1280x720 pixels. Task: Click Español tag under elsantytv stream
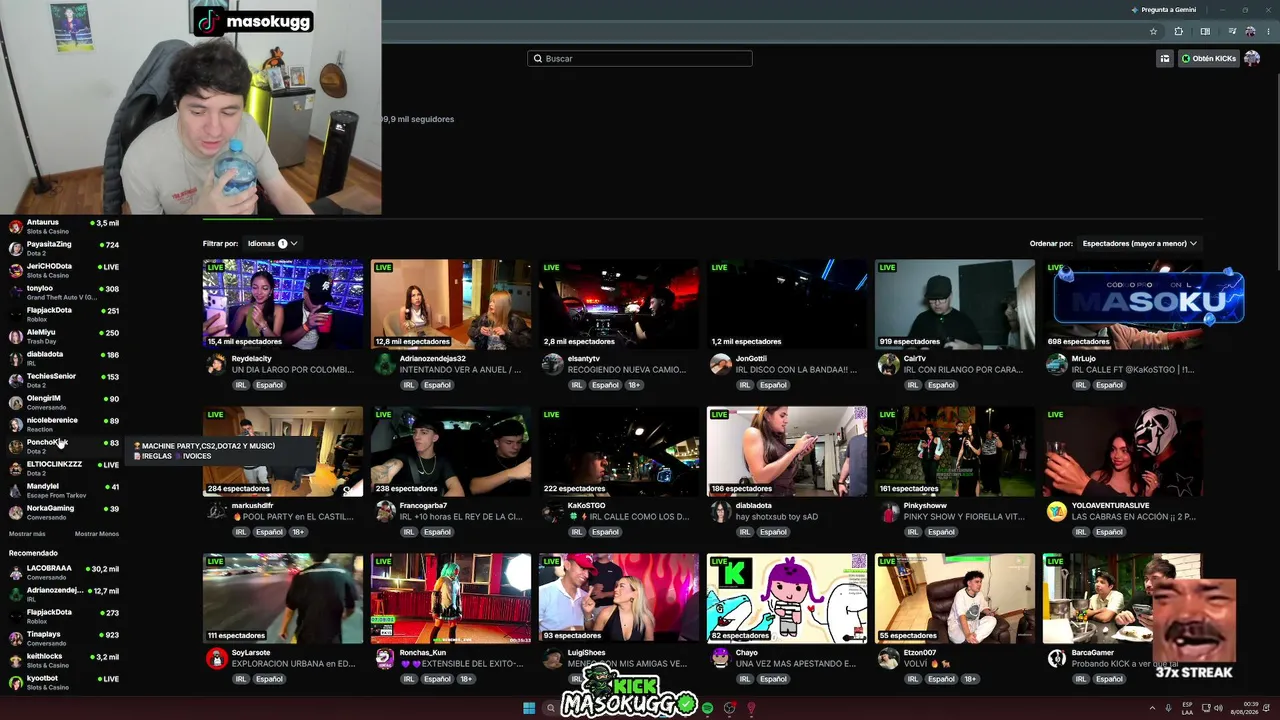605,385
